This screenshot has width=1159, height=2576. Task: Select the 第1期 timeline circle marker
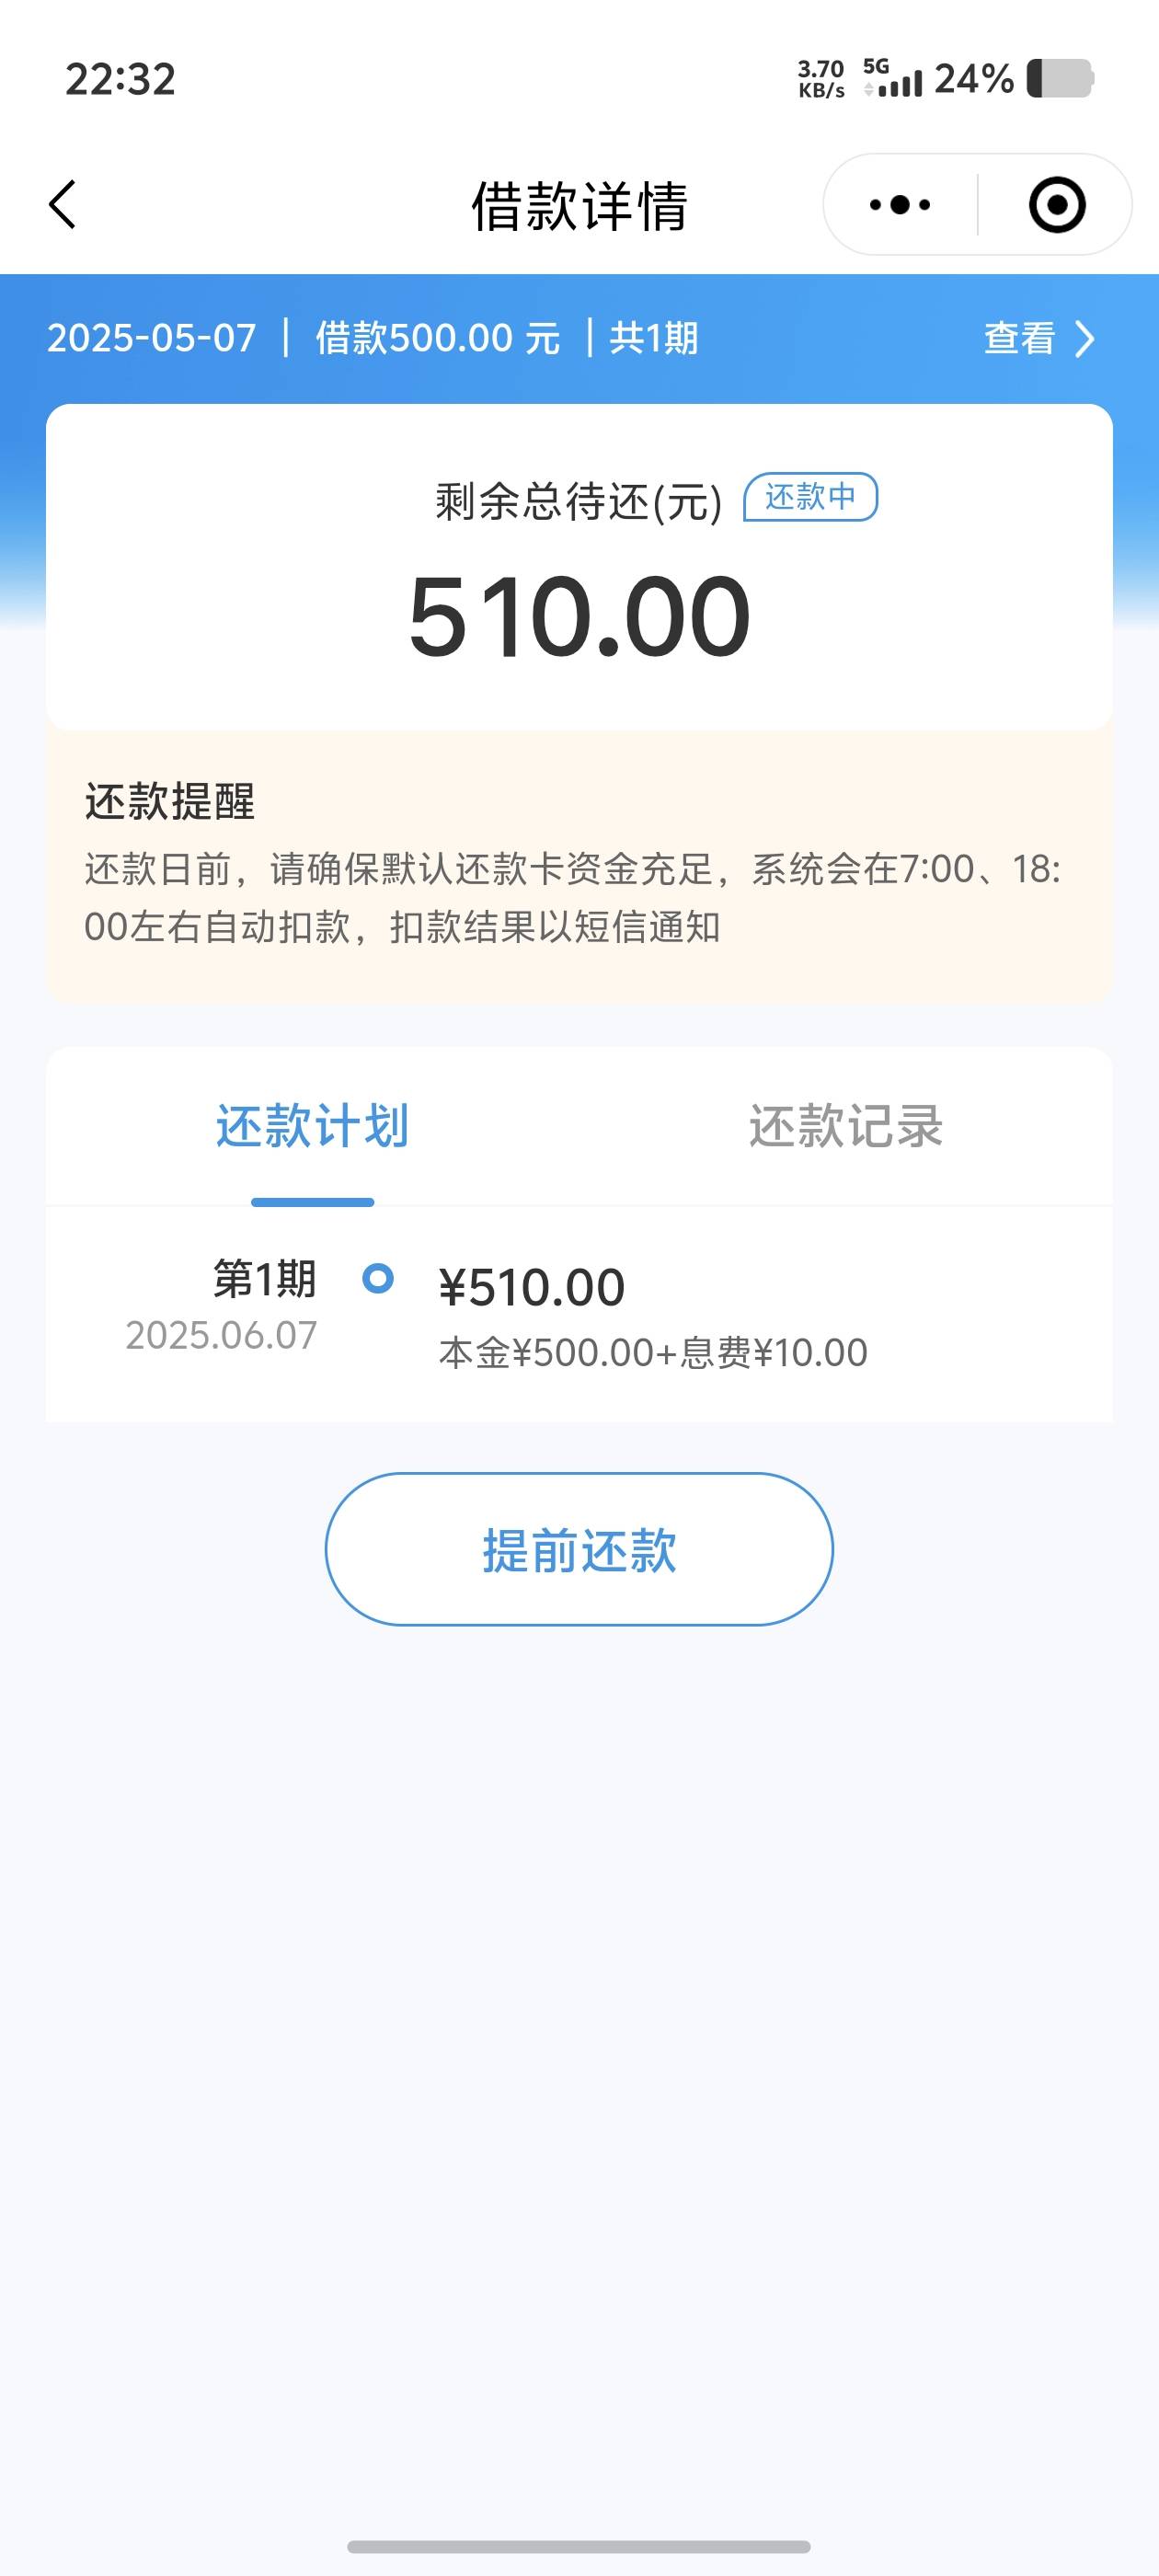coord(378,1278)
